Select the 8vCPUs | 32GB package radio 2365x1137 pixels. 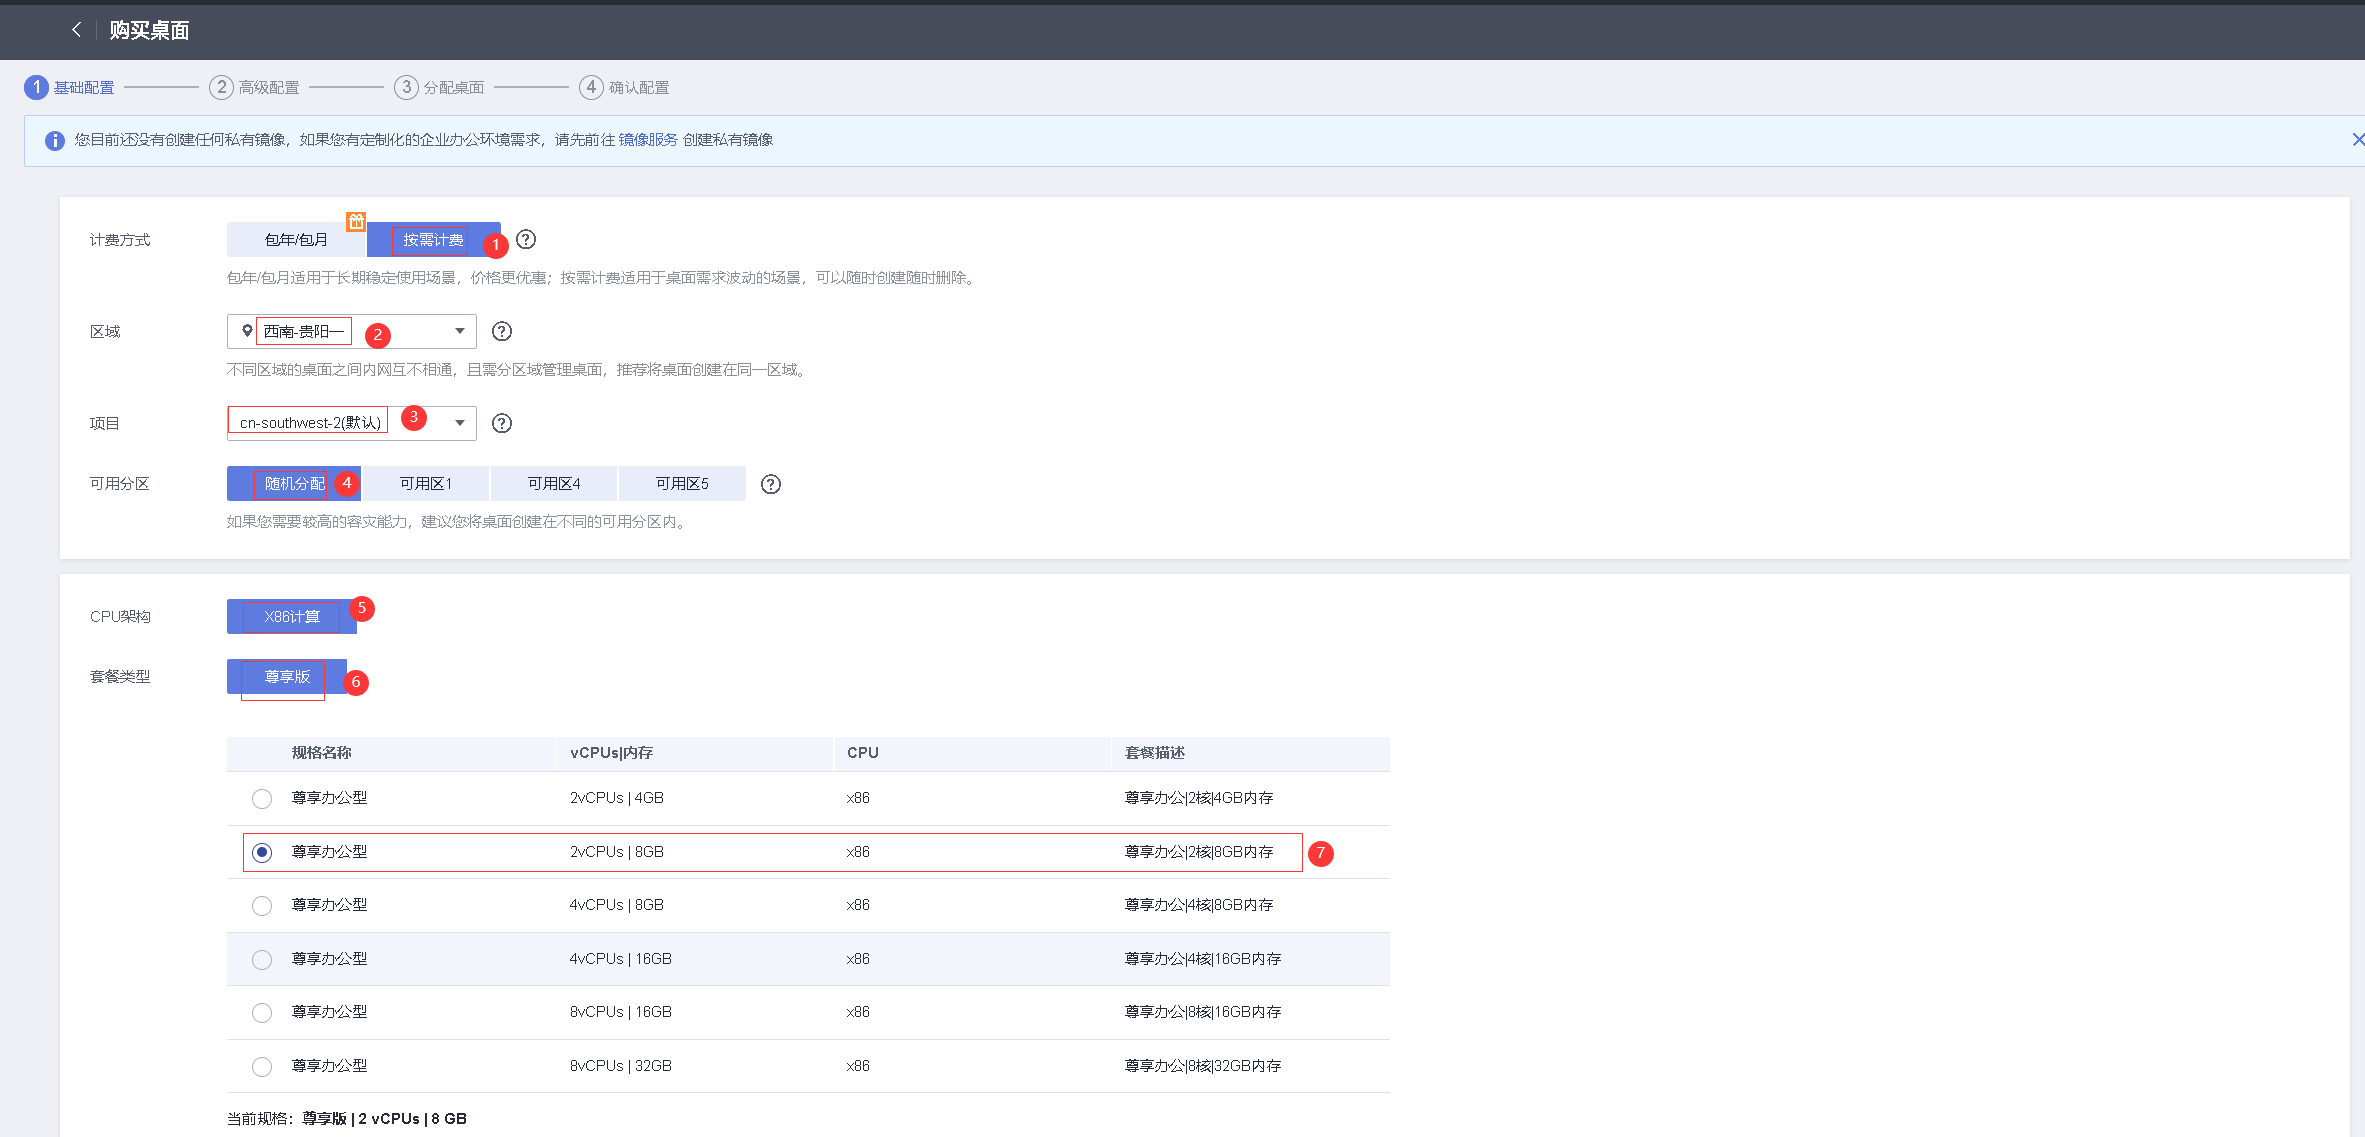262,1067
